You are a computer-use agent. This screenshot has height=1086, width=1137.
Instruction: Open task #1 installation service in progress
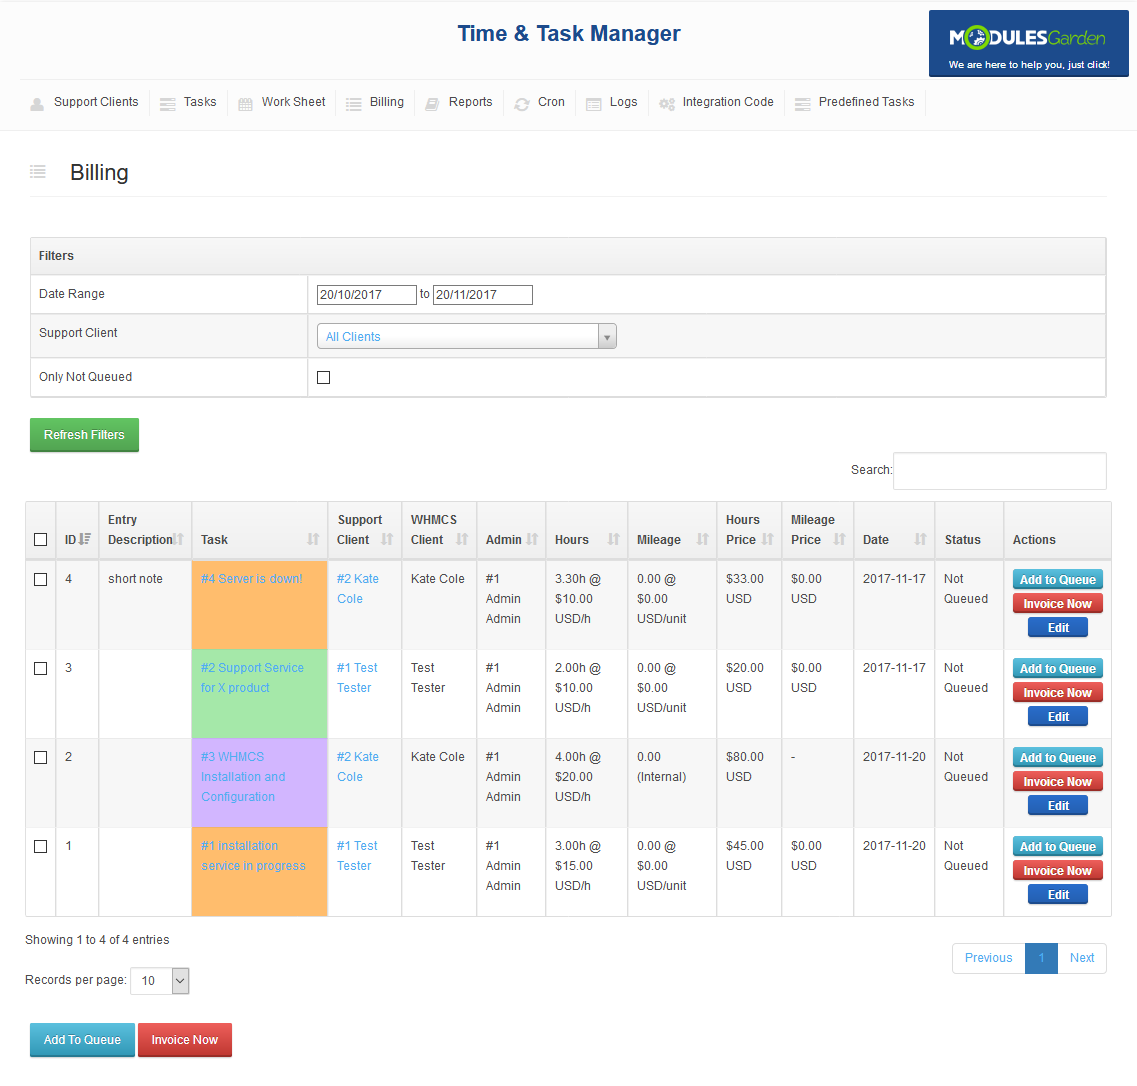253,855
